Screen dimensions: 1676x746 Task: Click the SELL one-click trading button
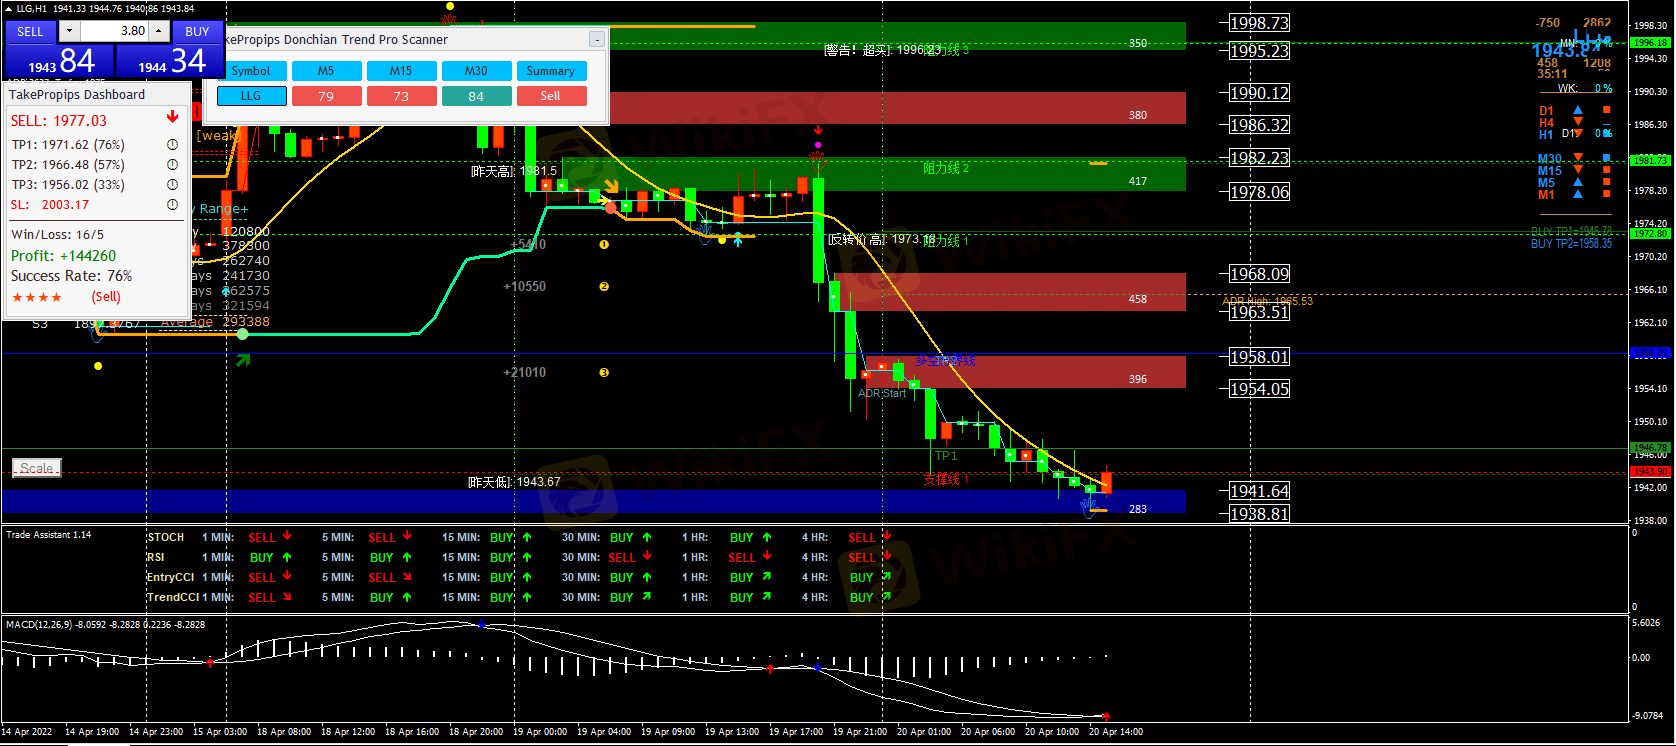[x=31, y=31]
